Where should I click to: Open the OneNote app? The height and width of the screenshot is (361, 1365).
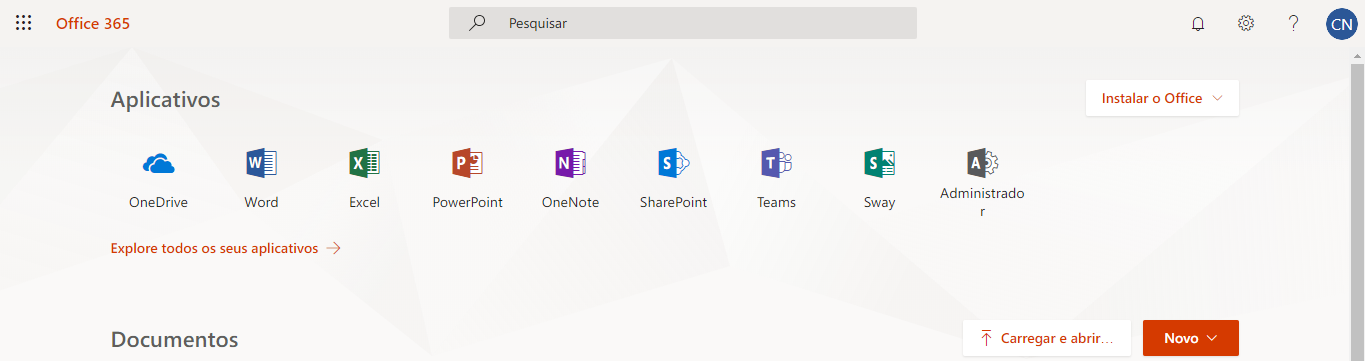click(x=570, y=179)
